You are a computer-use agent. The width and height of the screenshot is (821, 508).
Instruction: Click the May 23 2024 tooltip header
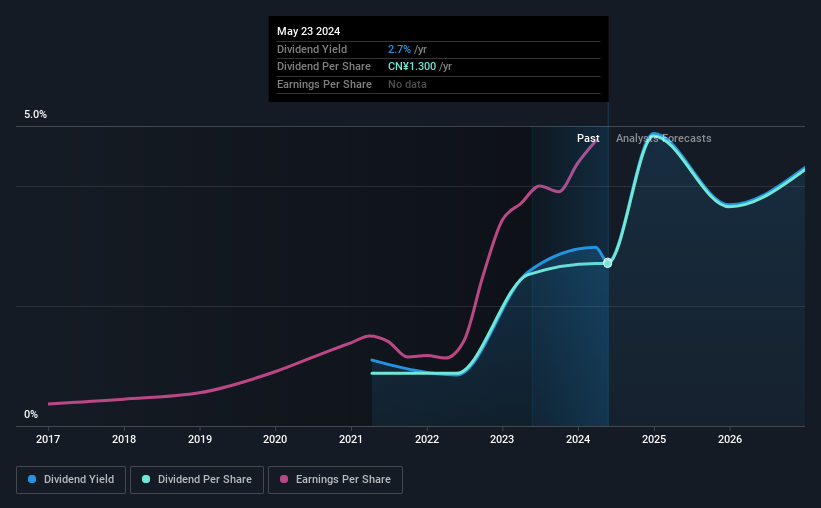pos(308,31)
